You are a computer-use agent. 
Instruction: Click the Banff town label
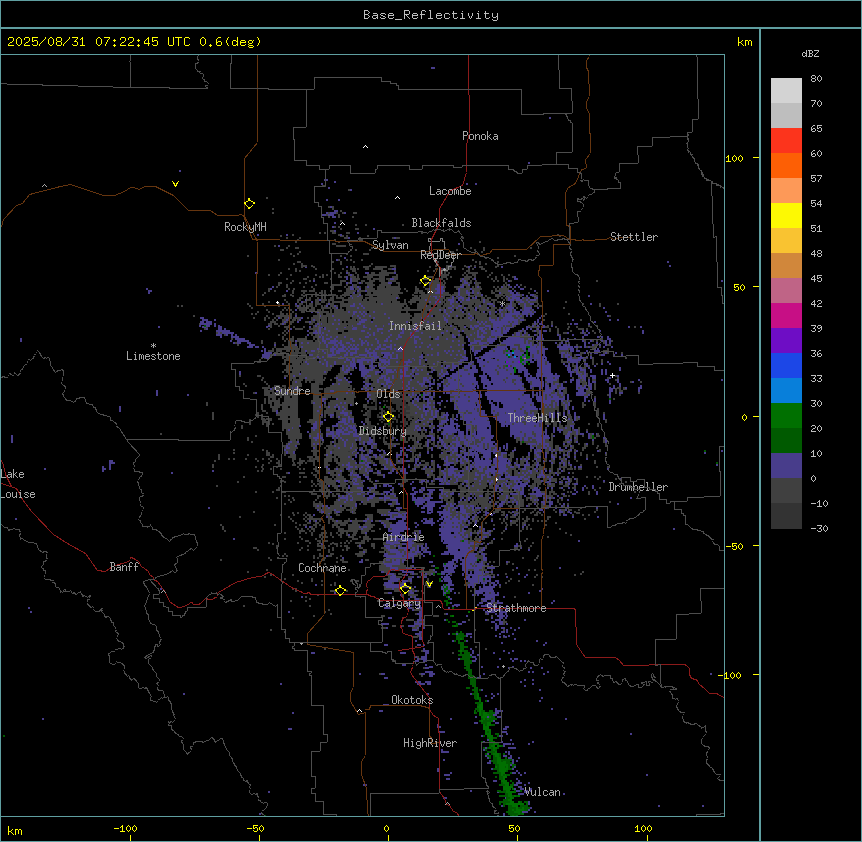tap(124, 567)
